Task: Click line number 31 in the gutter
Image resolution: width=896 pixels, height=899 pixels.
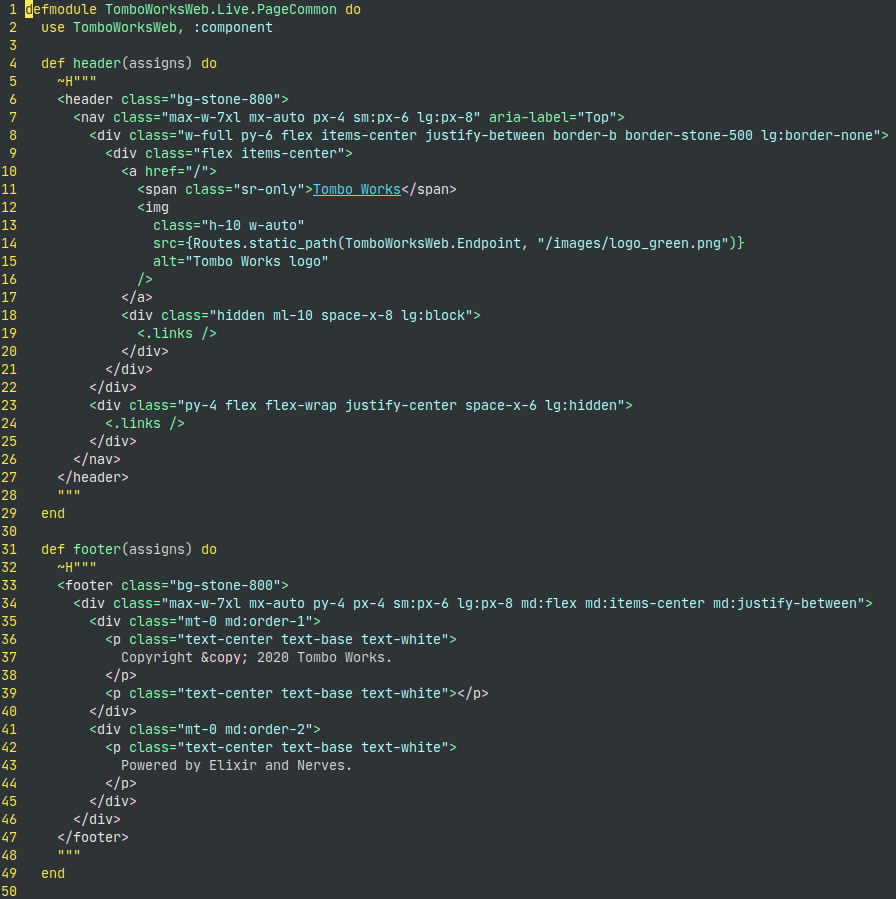Action: pyautogui.click(x=9, y=549)
